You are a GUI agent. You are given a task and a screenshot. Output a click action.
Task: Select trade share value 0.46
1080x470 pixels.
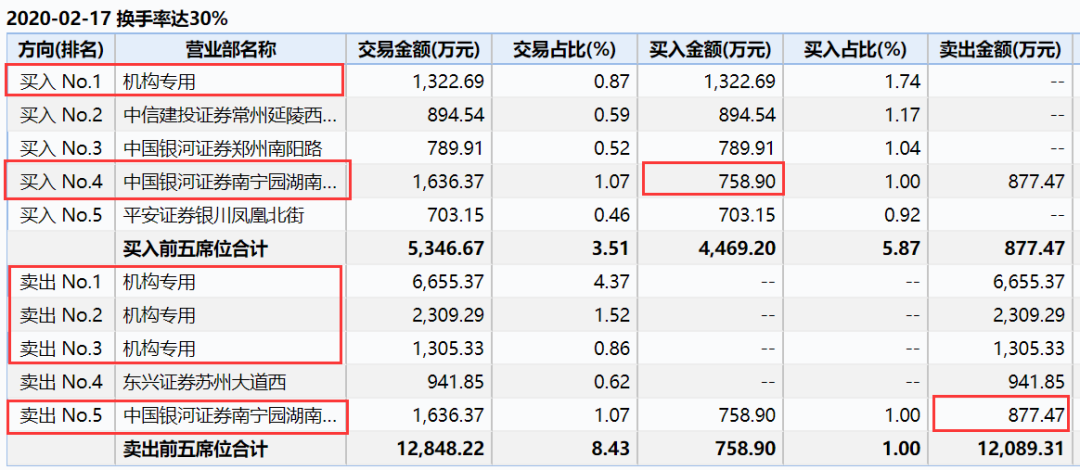[x=612, y=216]
